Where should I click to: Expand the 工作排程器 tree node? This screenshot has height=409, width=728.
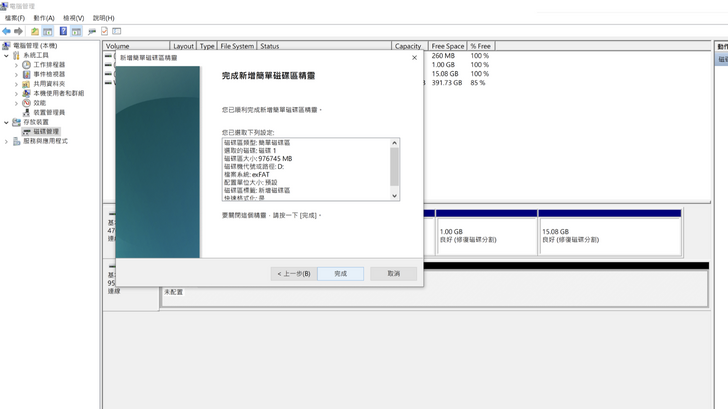[16, 65]
